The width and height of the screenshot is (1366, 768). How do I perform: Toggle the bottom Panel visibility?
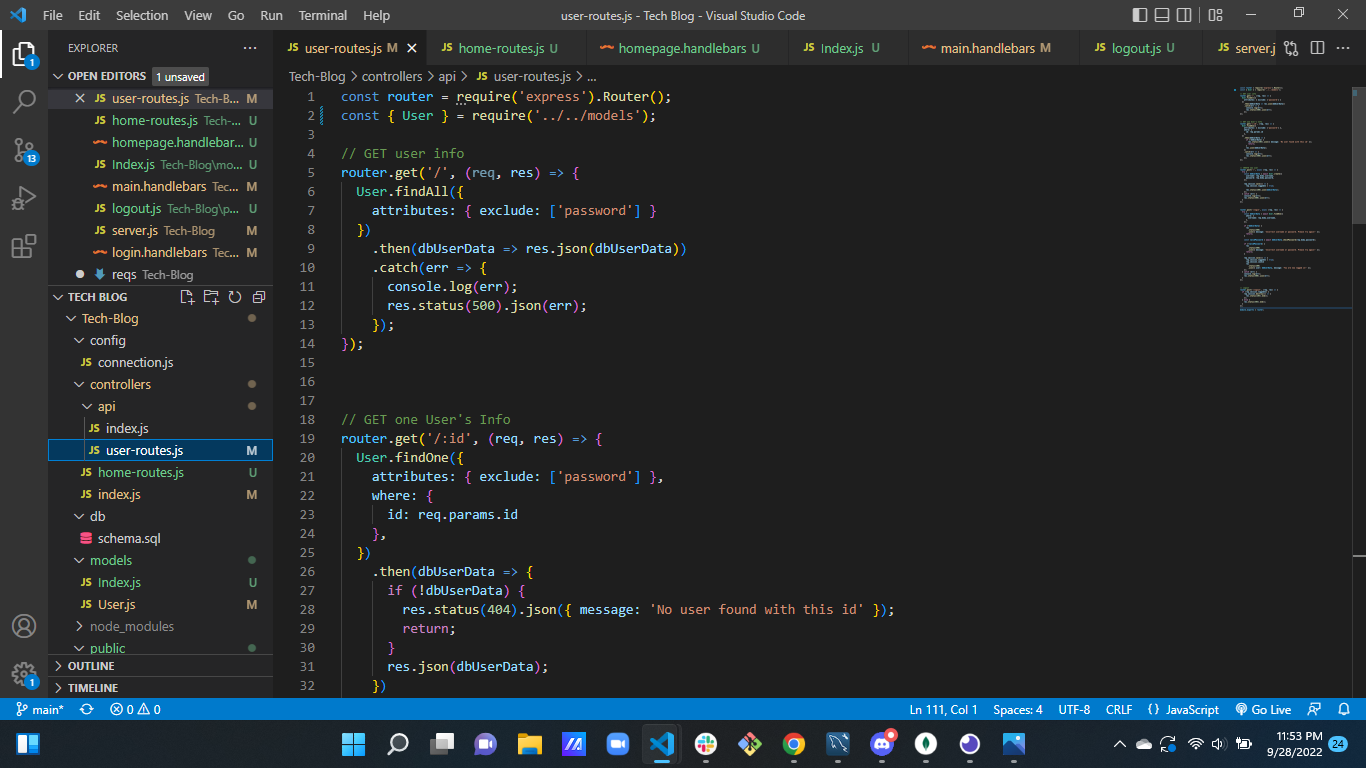[1162, 15]
